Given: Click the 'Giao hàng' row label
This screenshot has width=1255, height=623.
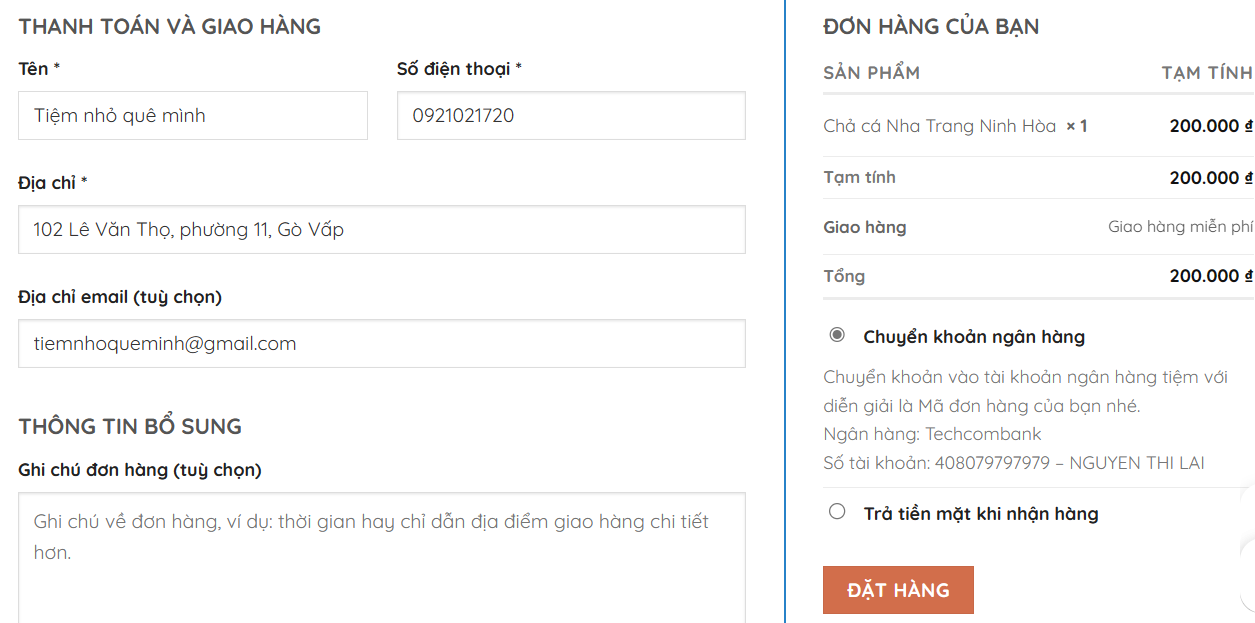Looking at the screenshot, I should tap(865, 227).
